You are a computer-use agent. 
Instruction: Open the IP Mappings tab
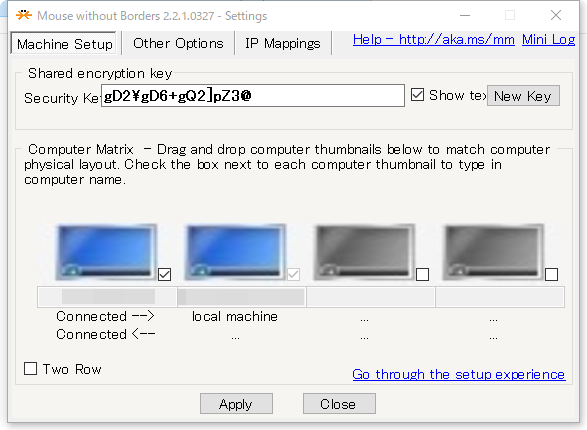(x=283, y=43)
